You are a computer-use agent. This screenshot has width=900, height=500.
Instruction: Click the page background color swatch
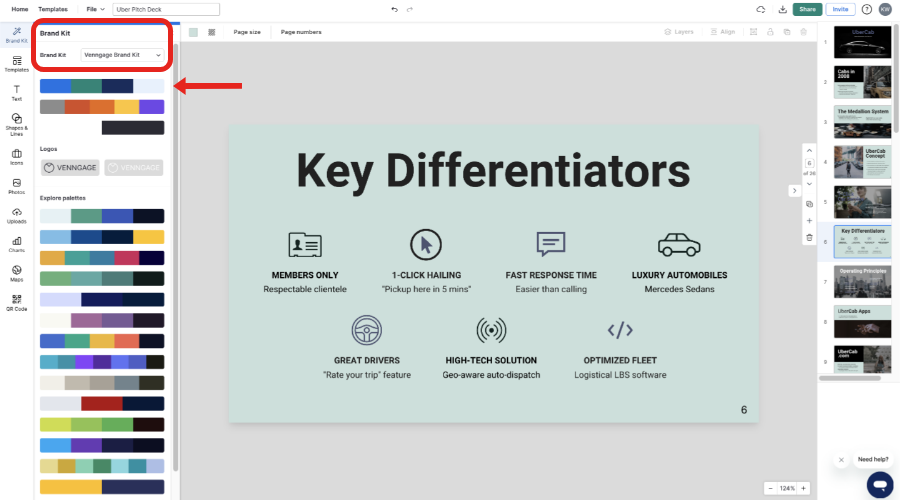click(x=193, y=32)
